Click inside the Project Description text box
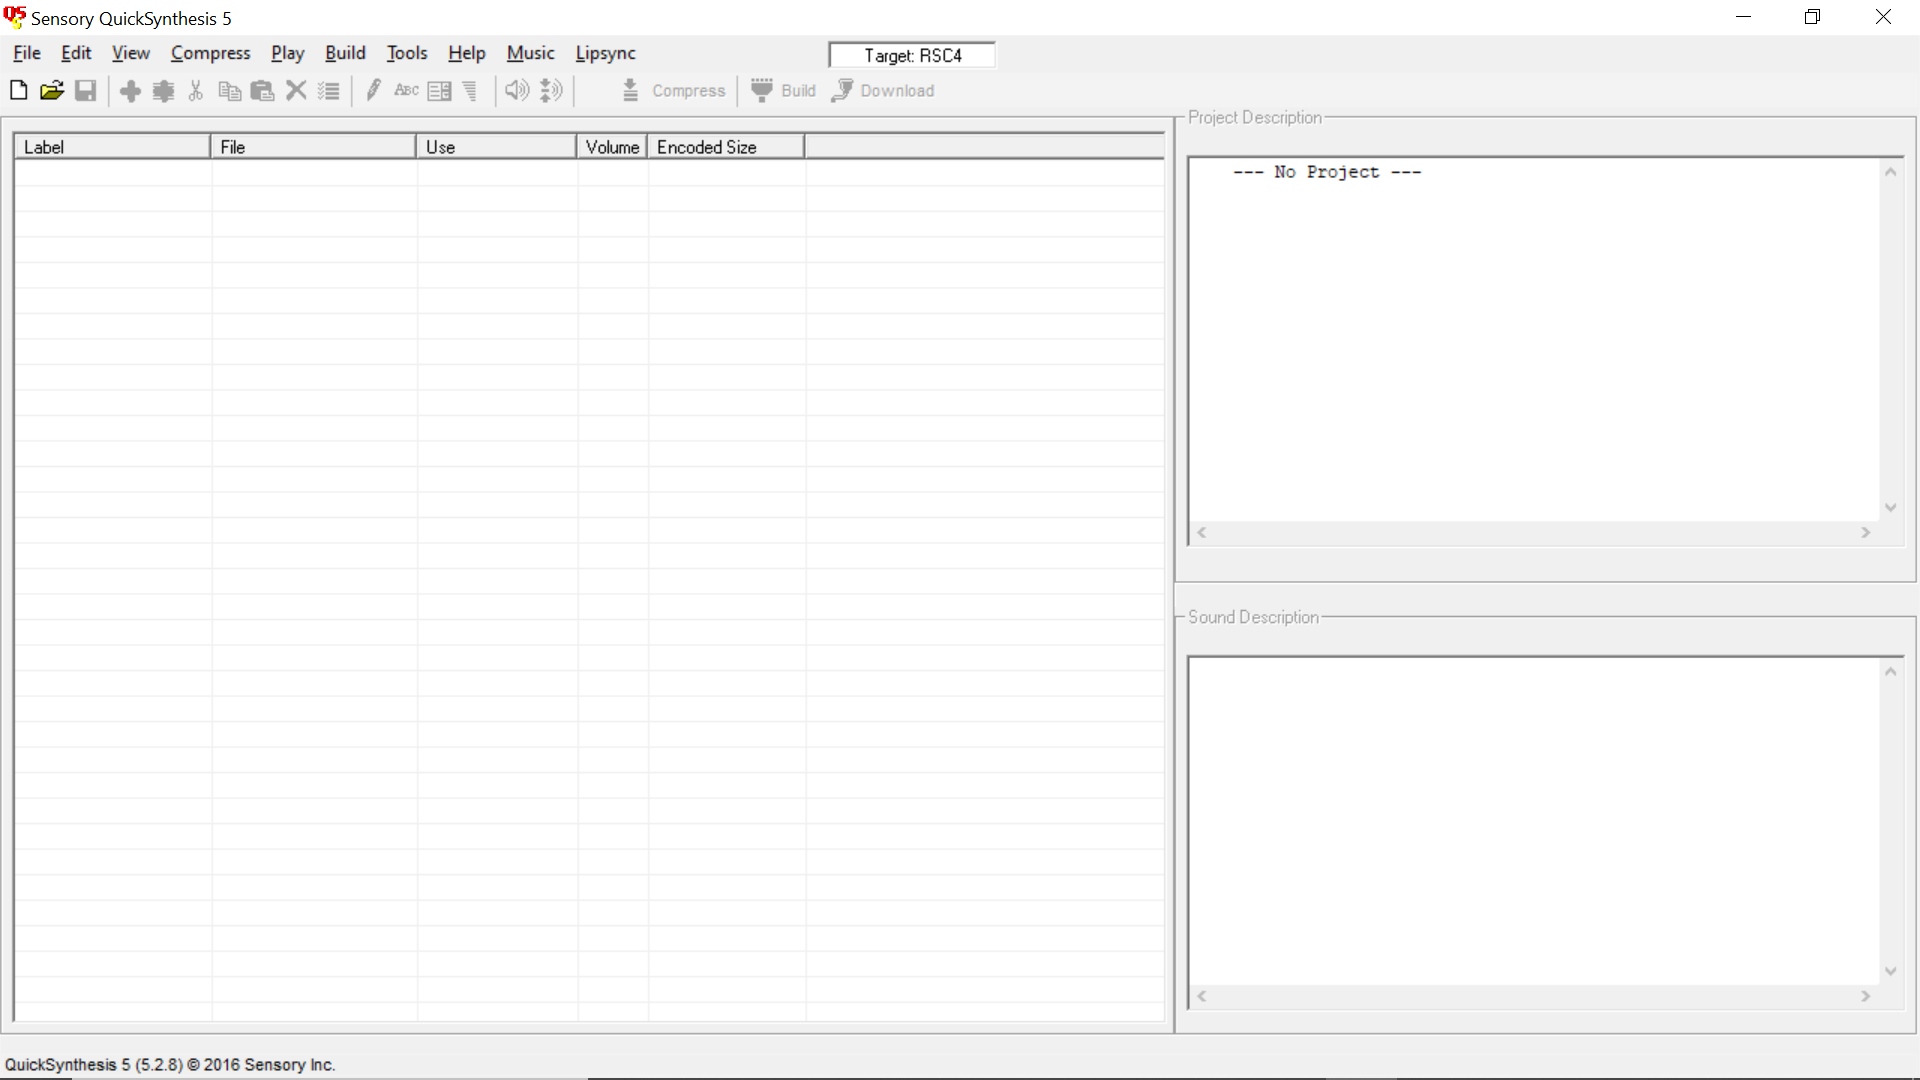The width and height of the screenshot is (1920, 1080). coord(1534,340)
